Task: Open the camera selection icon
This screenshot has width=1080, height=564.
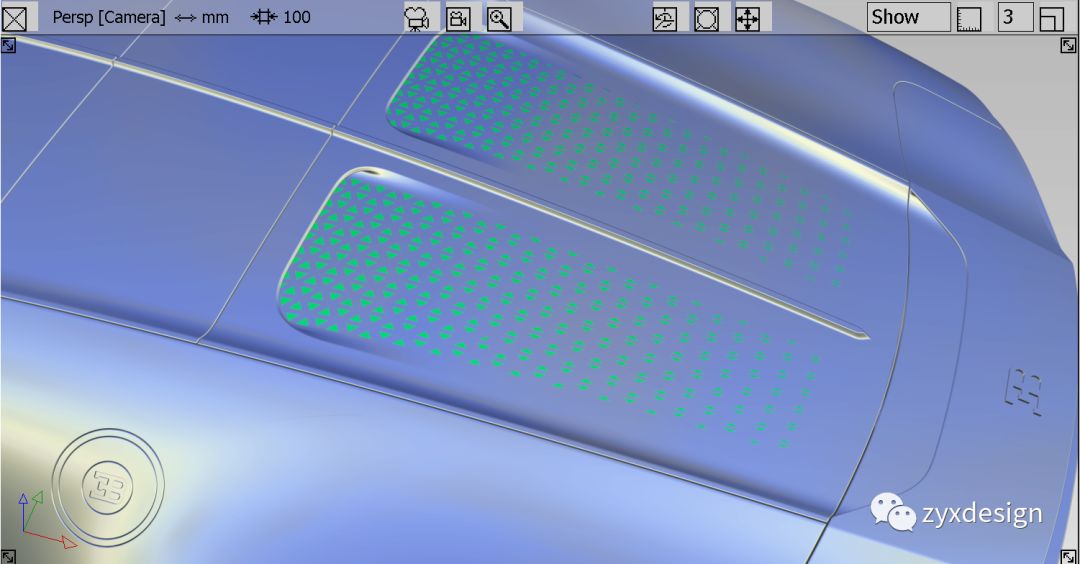Action: [x=417, y=19]
